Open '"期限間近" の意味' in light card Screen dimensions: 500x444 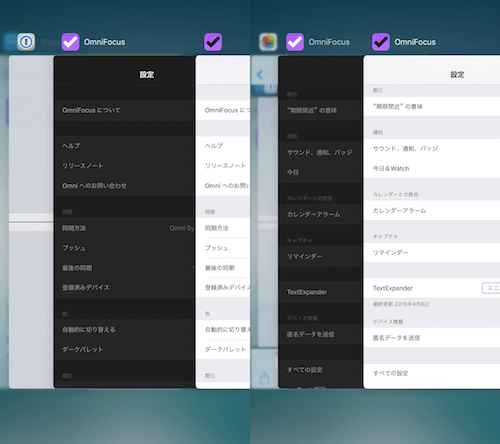[x=432, y=106]
